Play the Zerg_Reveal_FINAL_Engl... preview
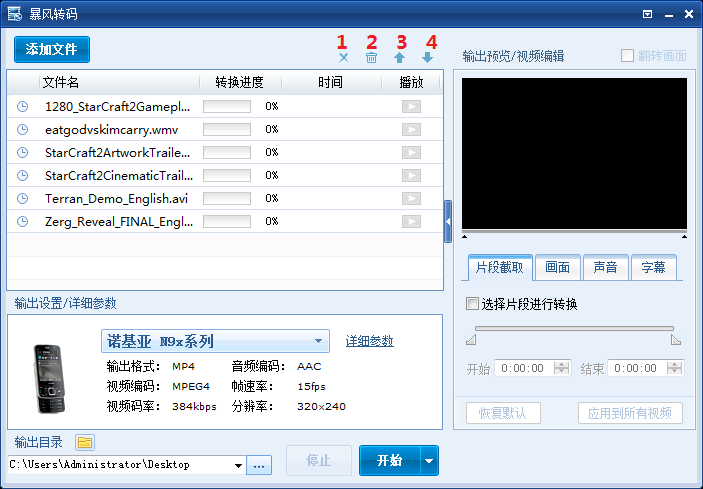 point(411,221)
